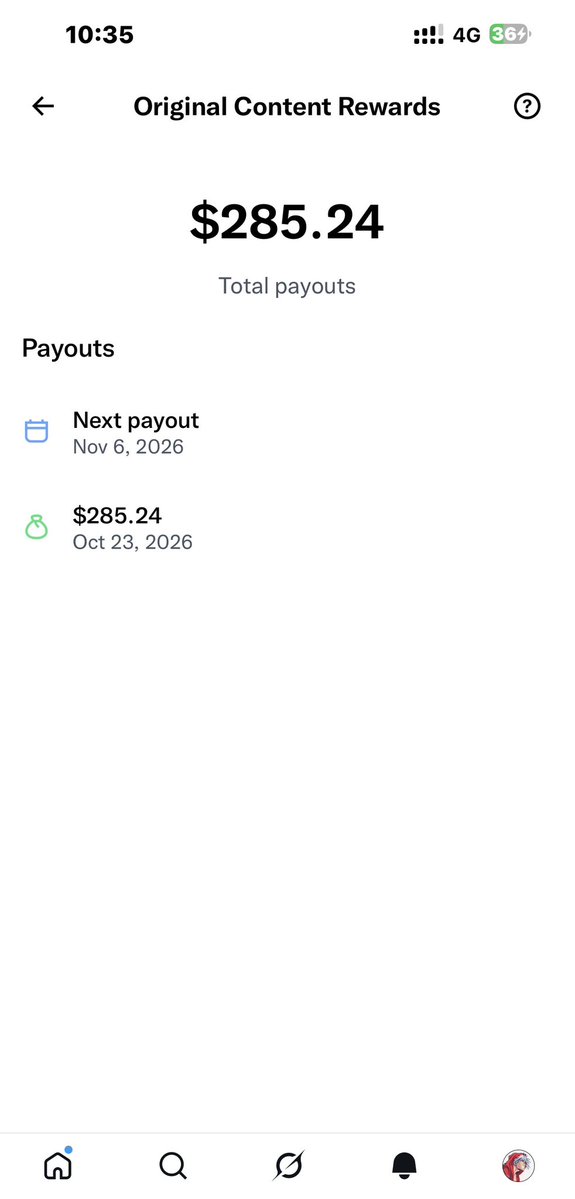Tap the 10:35 clock in status bar
Image resolution: width=575 pixels, height=1199 pixels.
[99, 34]
